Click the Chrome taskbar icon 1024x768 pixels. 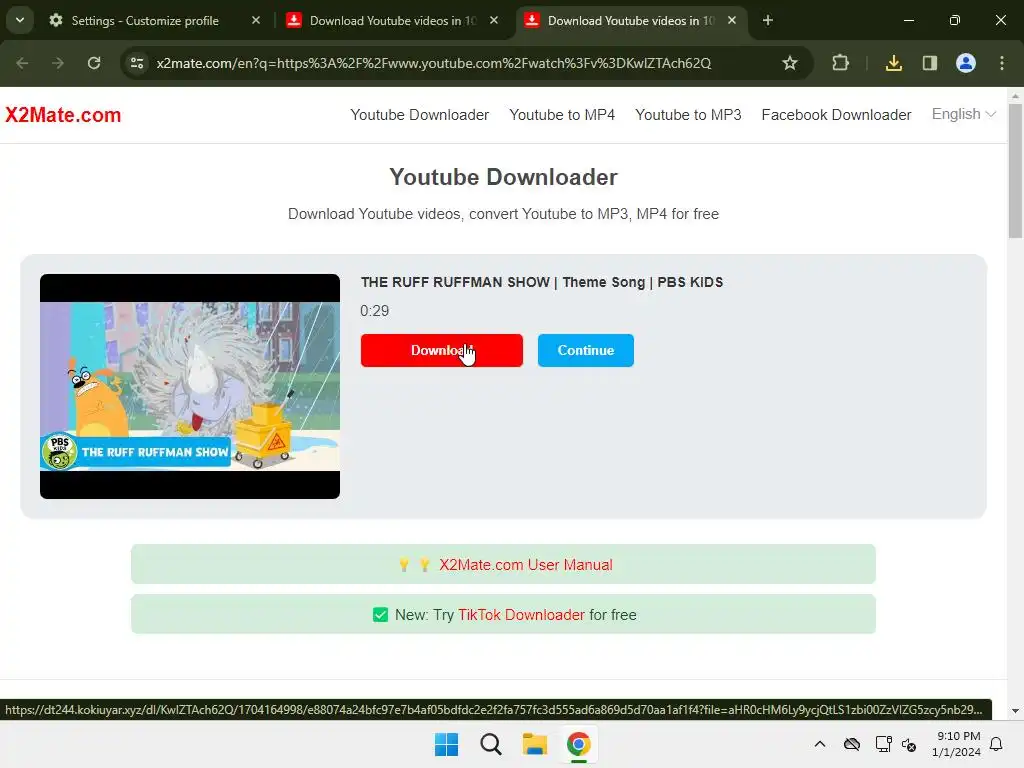579,744
